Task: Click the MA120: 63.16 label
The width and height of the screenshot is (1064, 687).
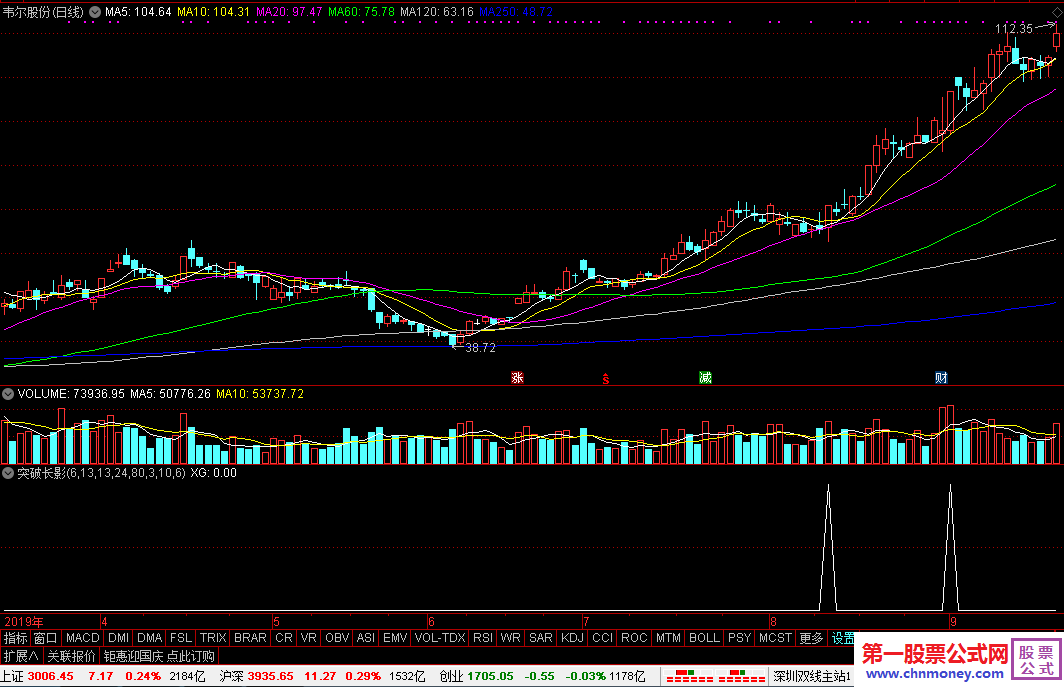Action: coord(437,12)
